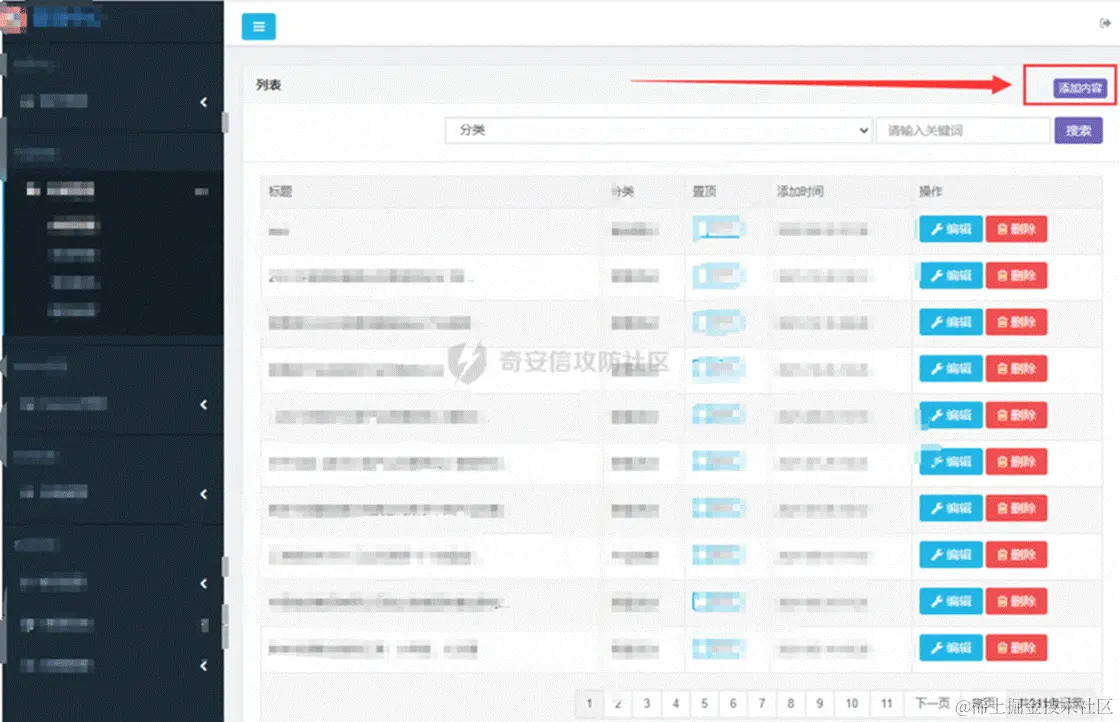
Task: Click 删除 delete button in the third table row
Action: pyautogui.click(x=1016, y=322)
